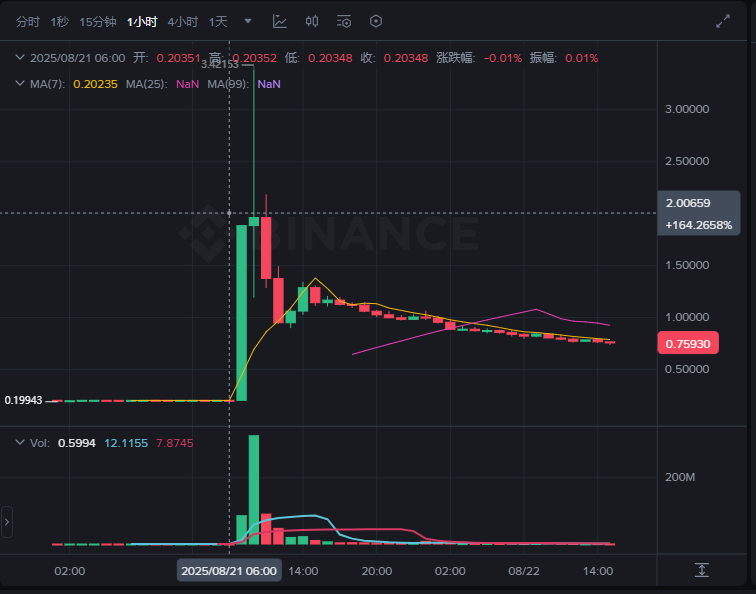Screen dimensions: 756x594
Task: Click the crosshair time label 2025/08/21 06:00
Action: click(229, 571)
